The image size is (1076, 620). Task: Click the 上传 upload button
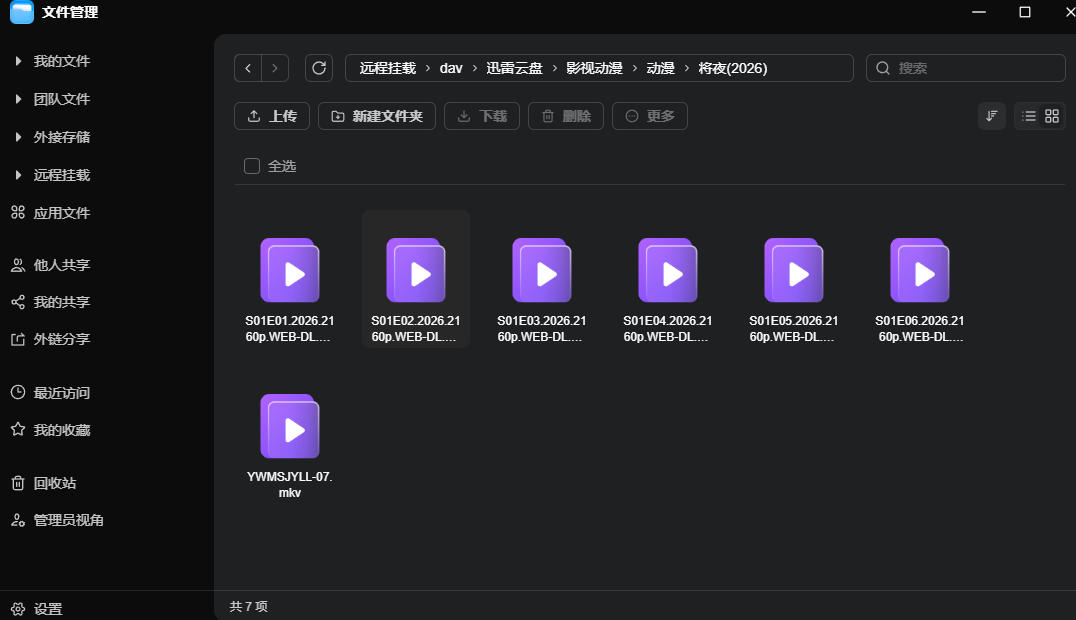click(x=272, y=116)
